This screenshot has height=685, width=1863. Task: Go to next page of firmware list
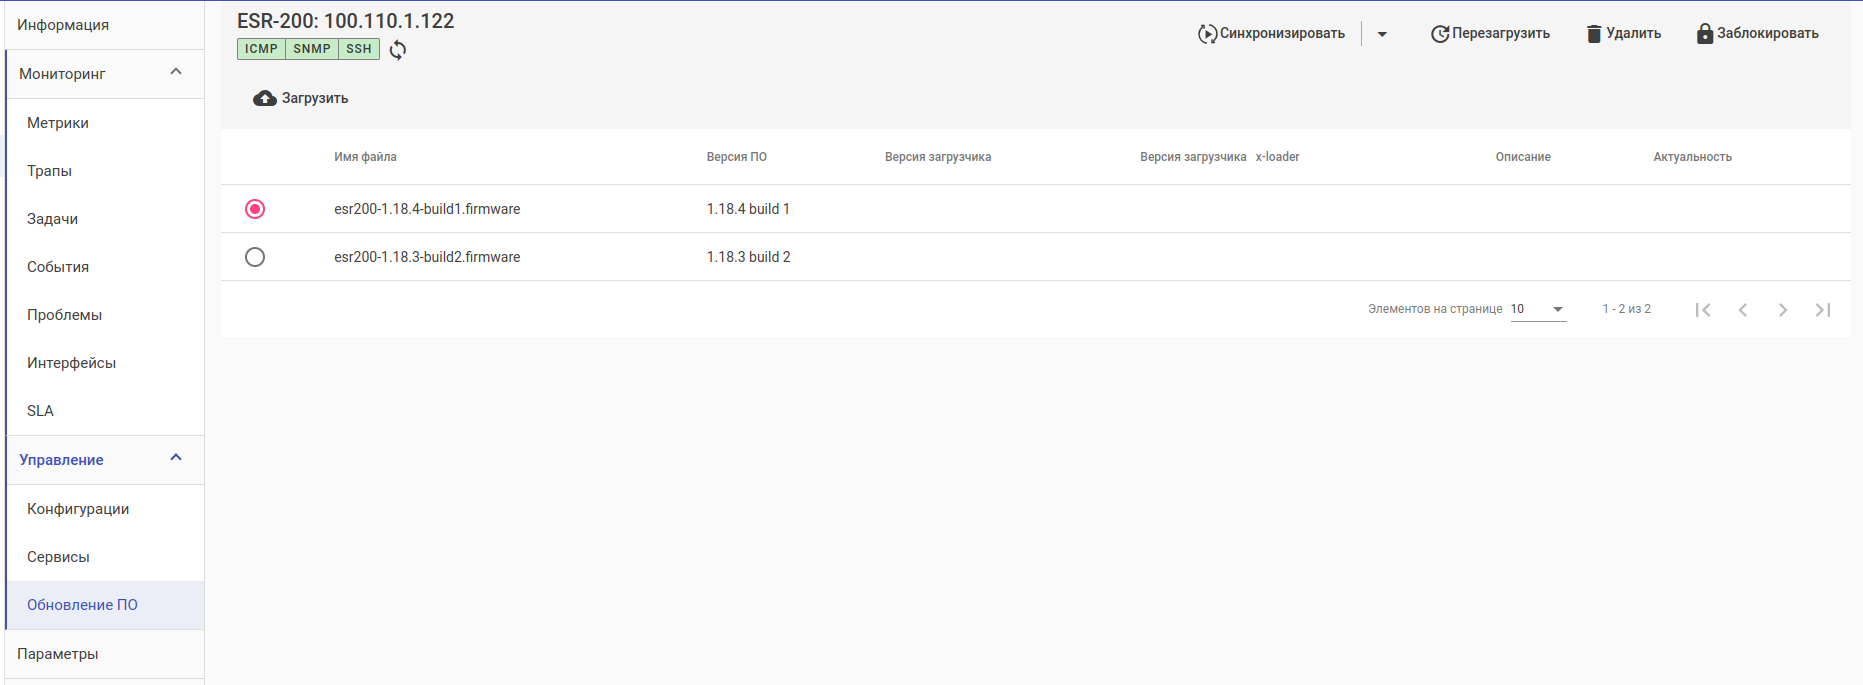[1783, 310]
